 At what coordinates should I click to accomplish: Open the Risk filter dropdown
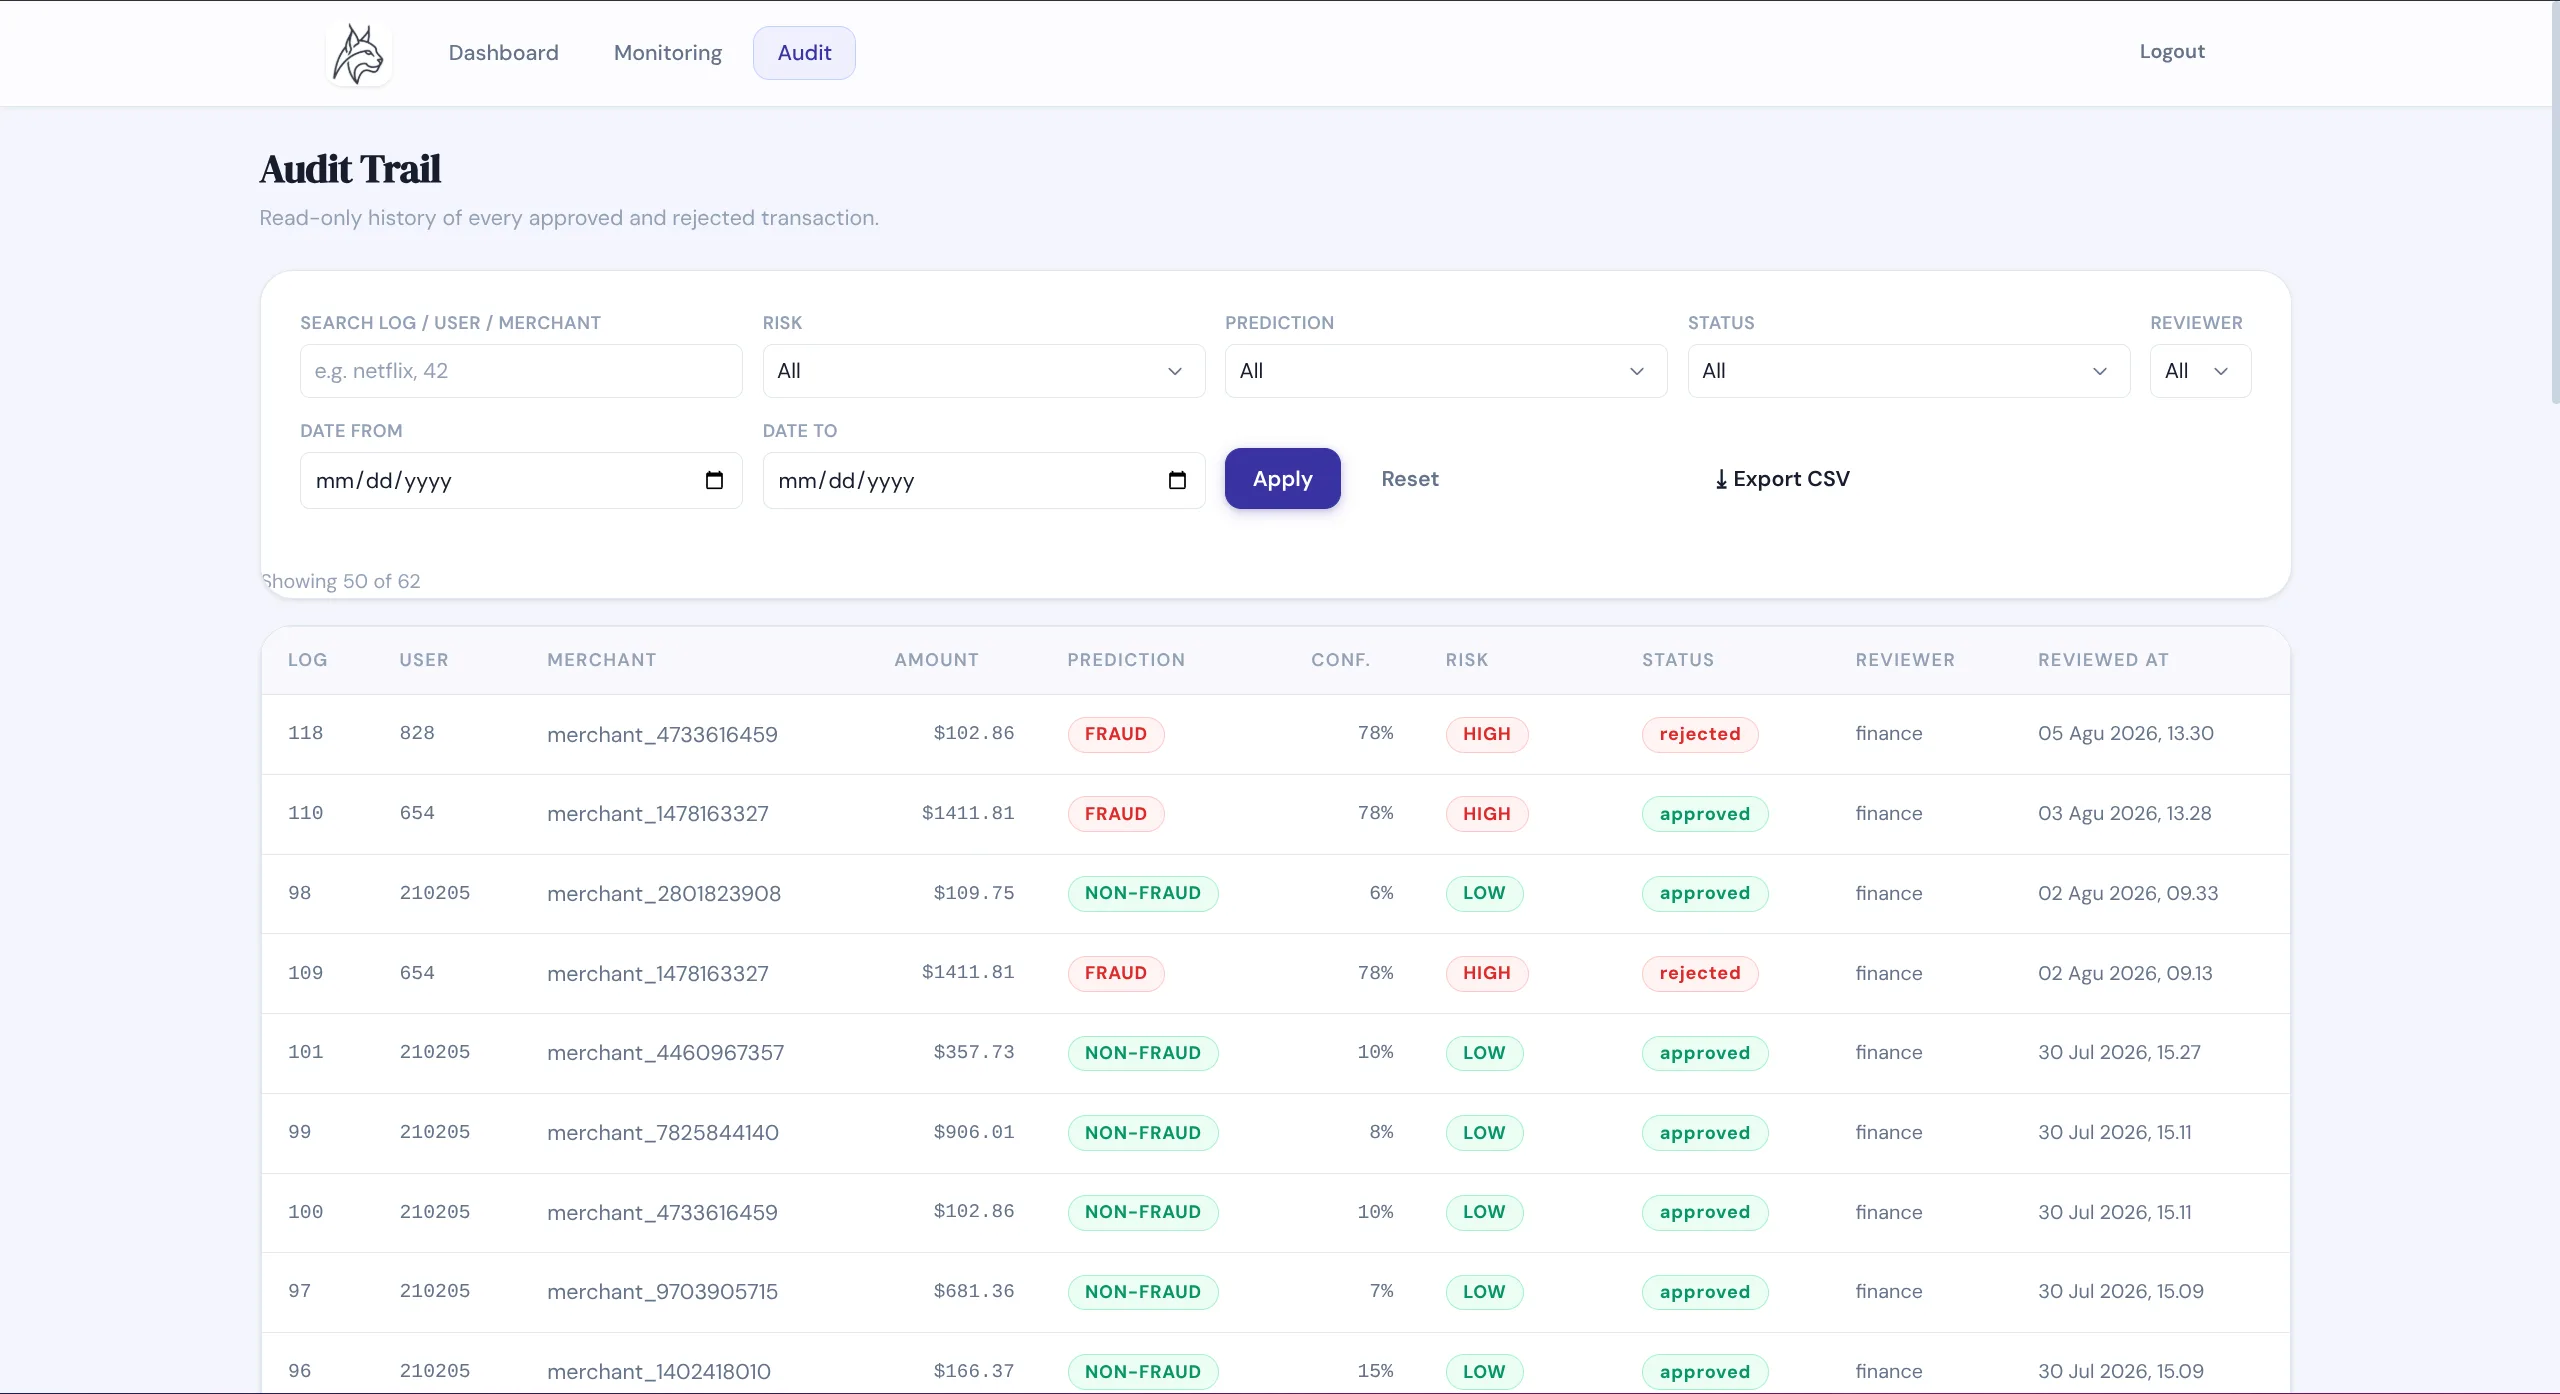point(983,371)
